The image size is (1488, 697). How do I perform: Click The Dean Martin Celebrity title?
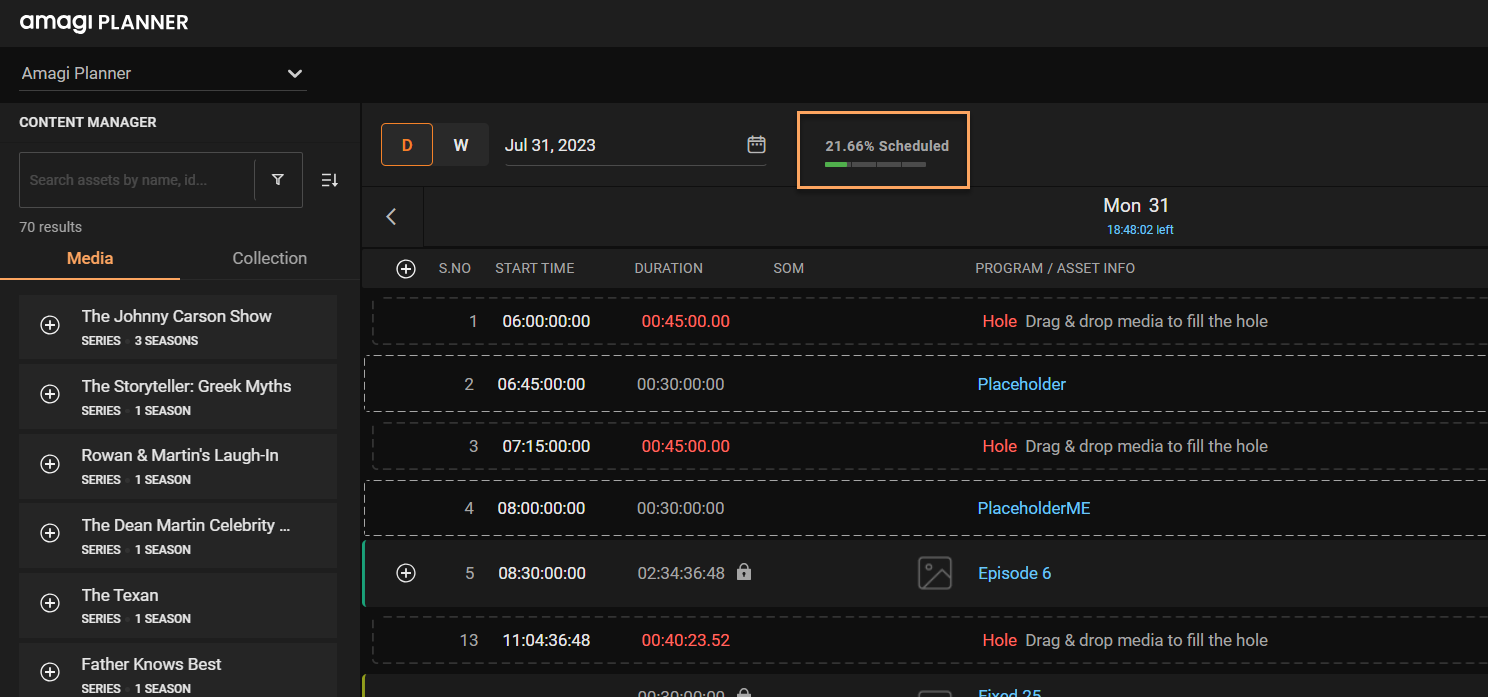click(186, 525)
